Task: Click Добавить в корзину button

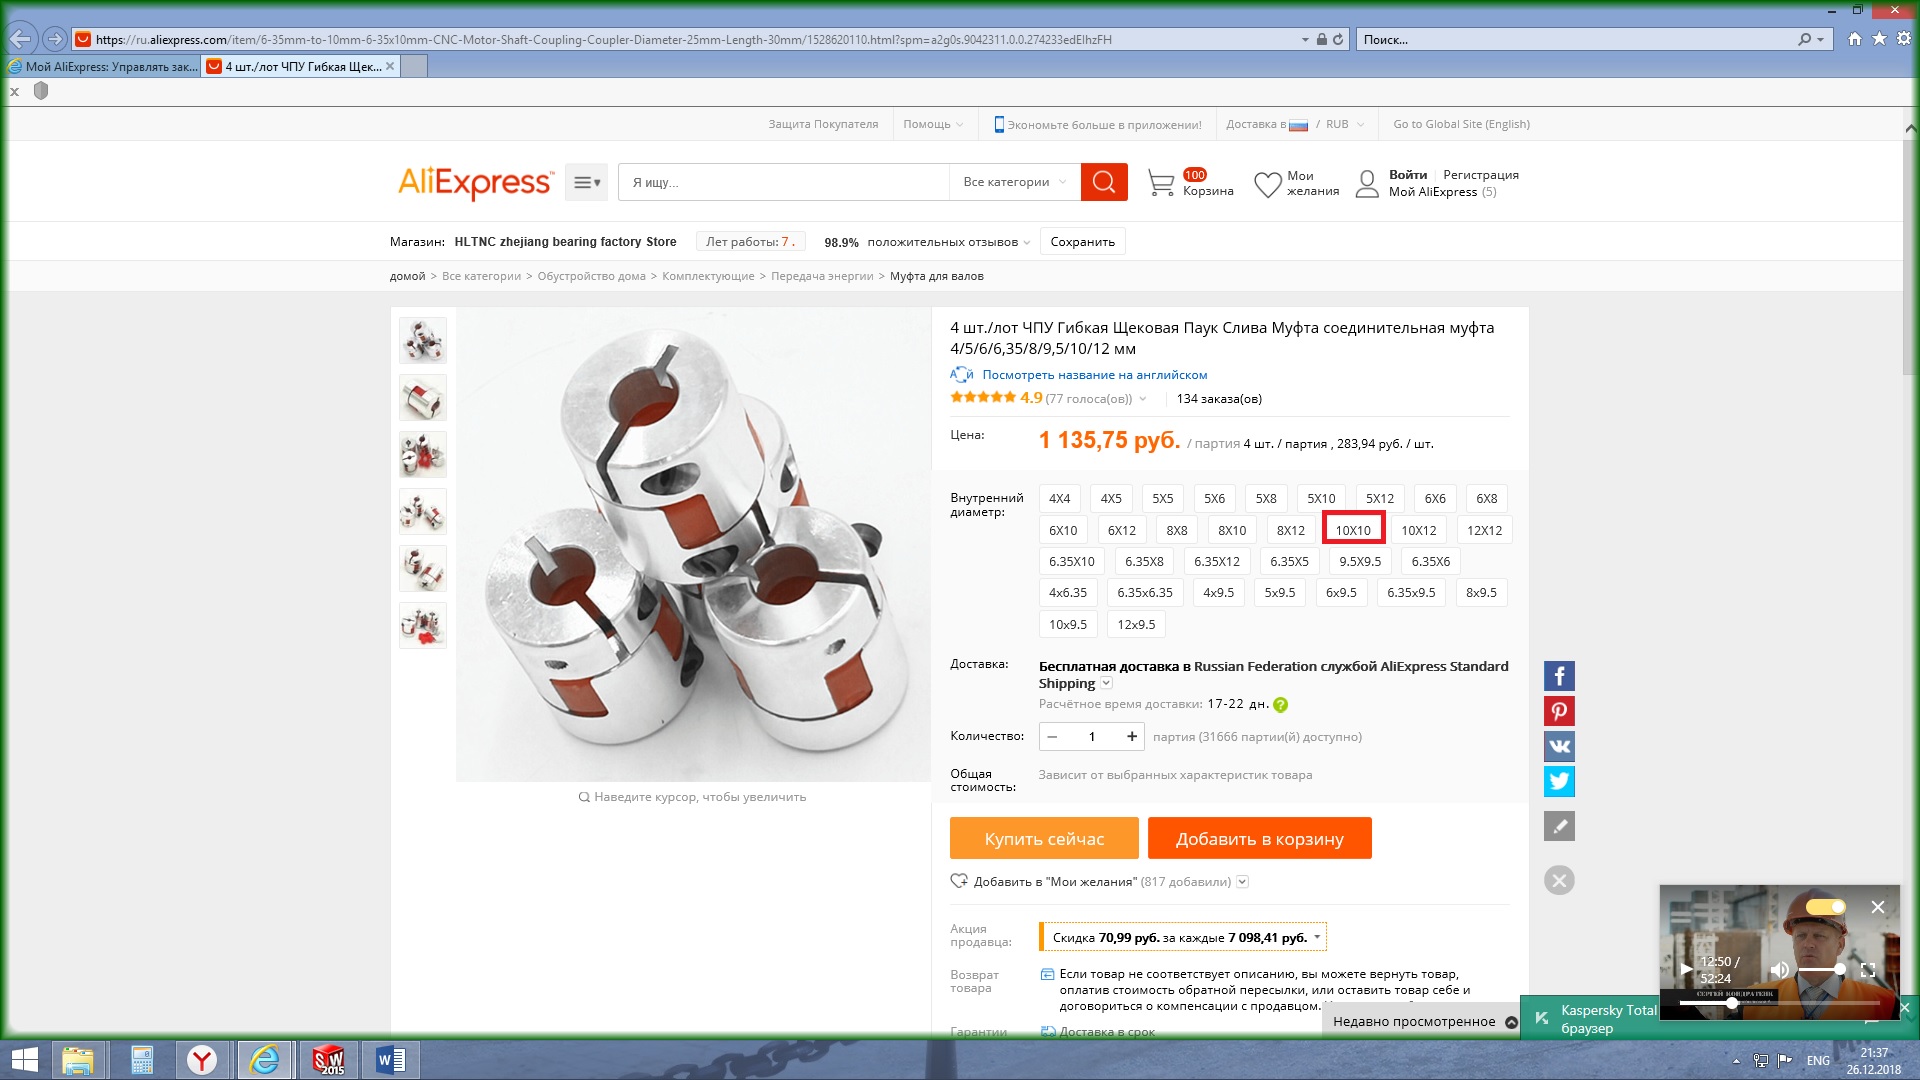Action: pos(1259,839)
